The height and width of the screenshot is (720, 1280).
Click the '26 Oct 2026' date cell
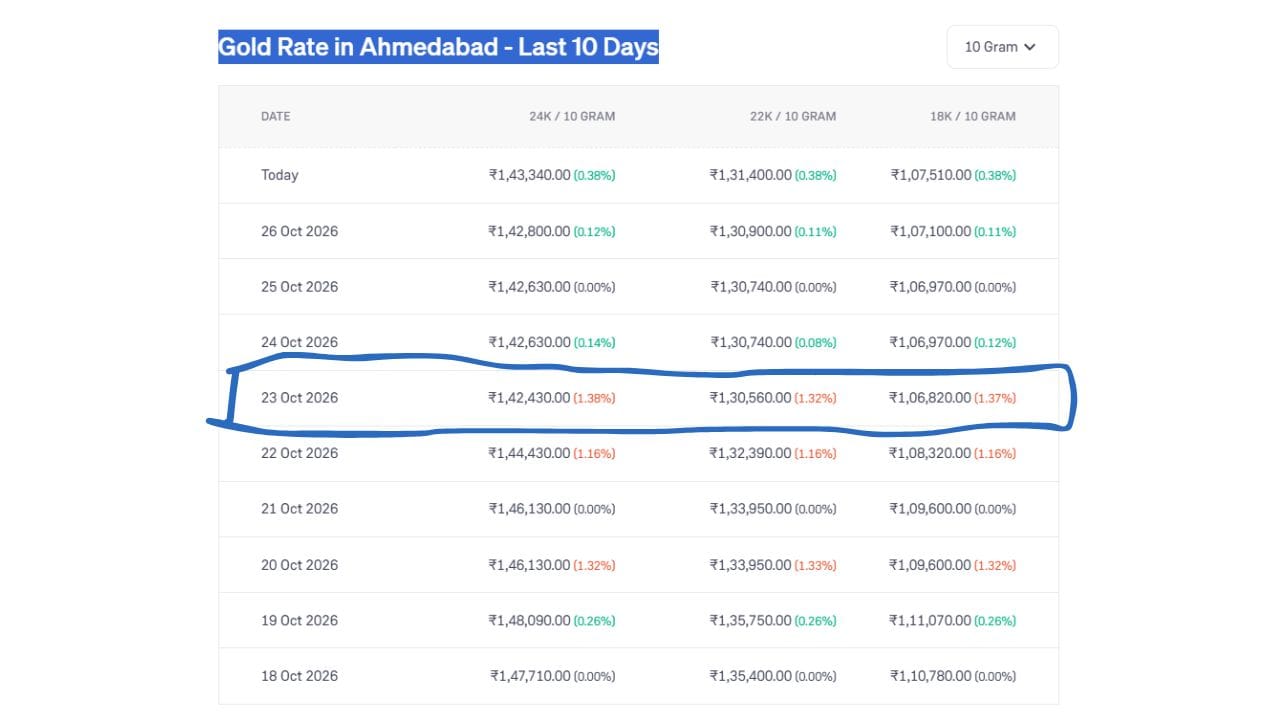point(300,231)
